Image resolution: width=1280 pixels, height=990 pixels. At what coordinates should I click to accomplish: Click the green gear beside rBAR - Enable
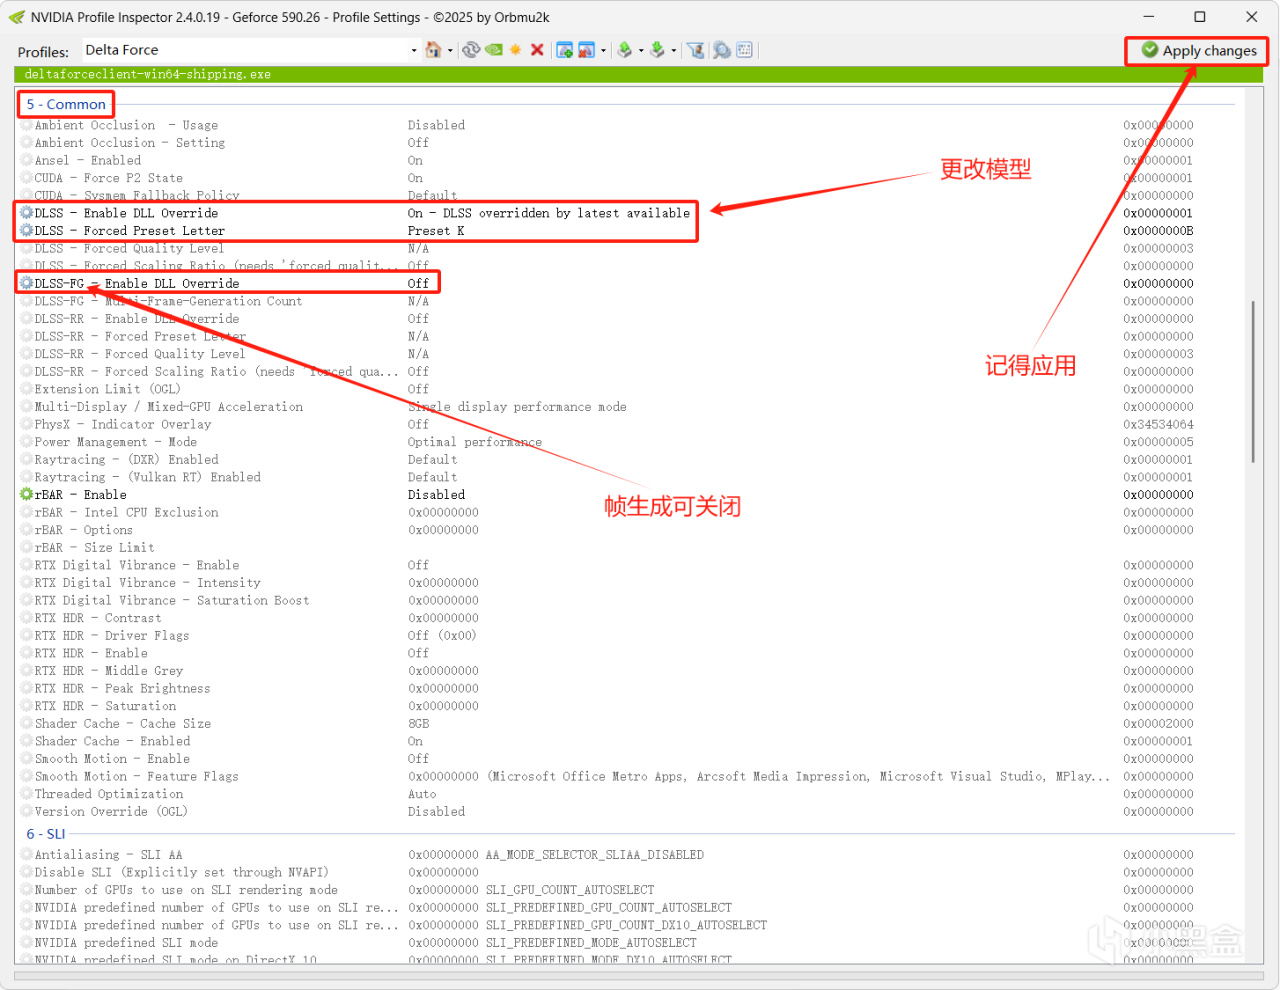27,494
